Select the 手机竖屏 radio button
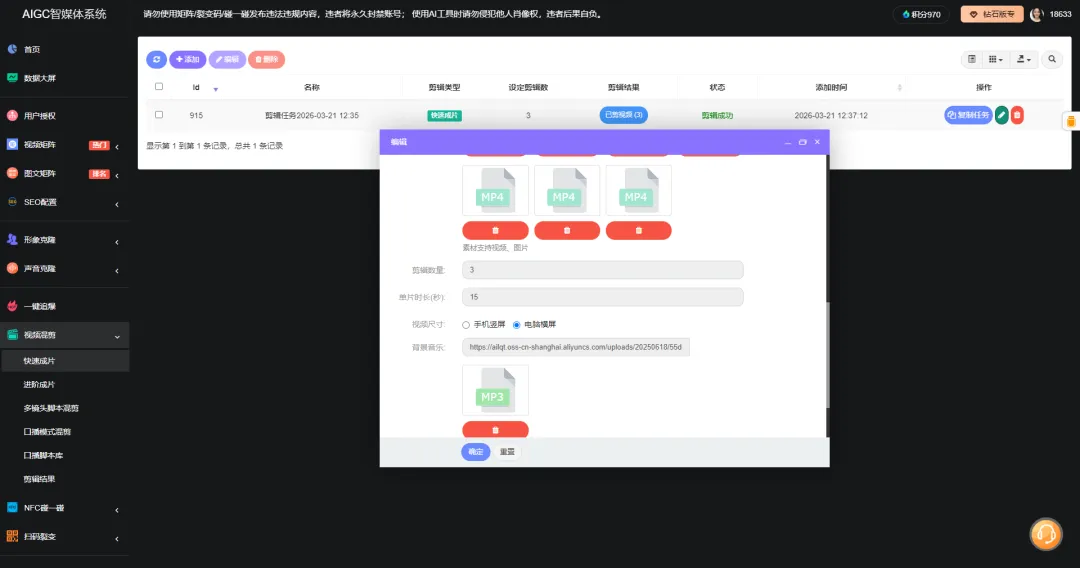This screenshot has height=568, width=1080. [466, 325]
